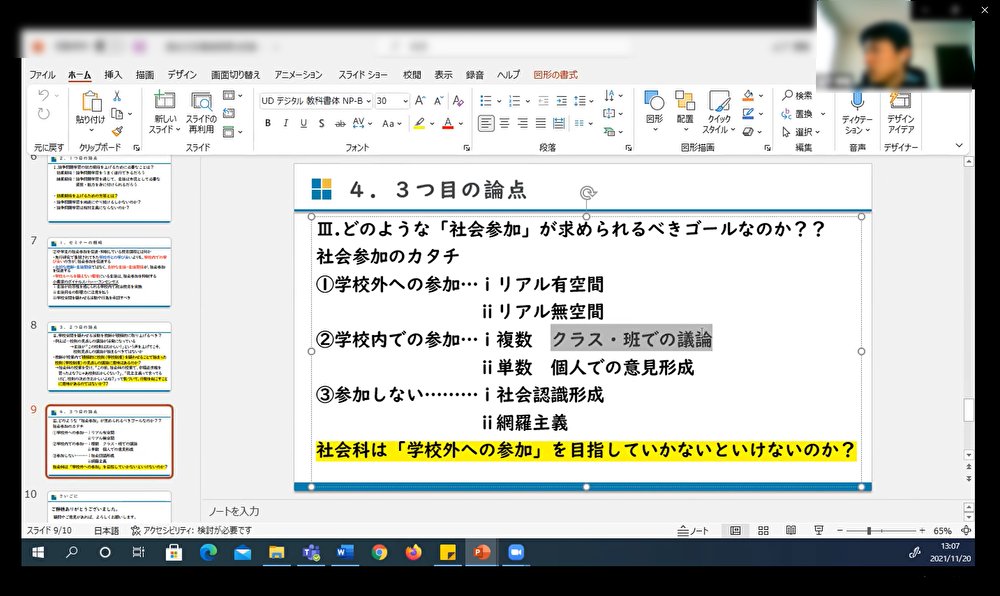Switch to the Animations (アニメーション) tab

(x=298, y=75)
